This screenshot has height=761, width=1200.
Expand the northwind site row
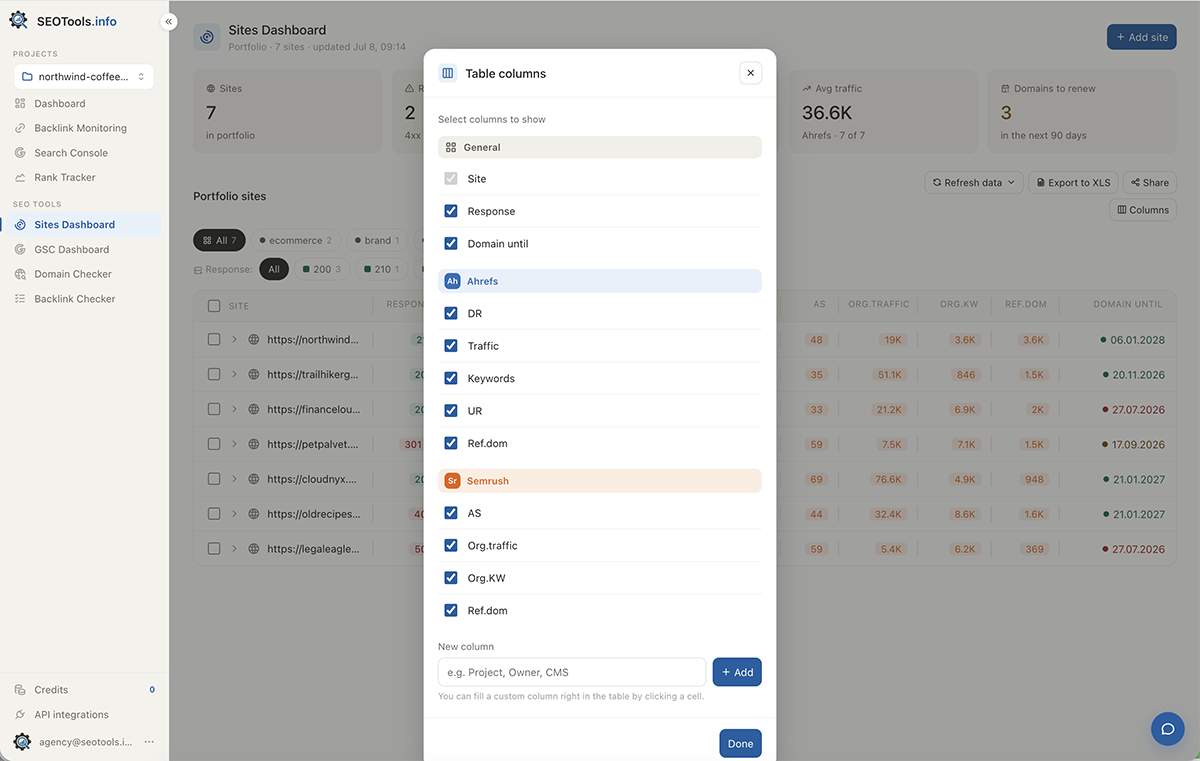click(234, 340)
